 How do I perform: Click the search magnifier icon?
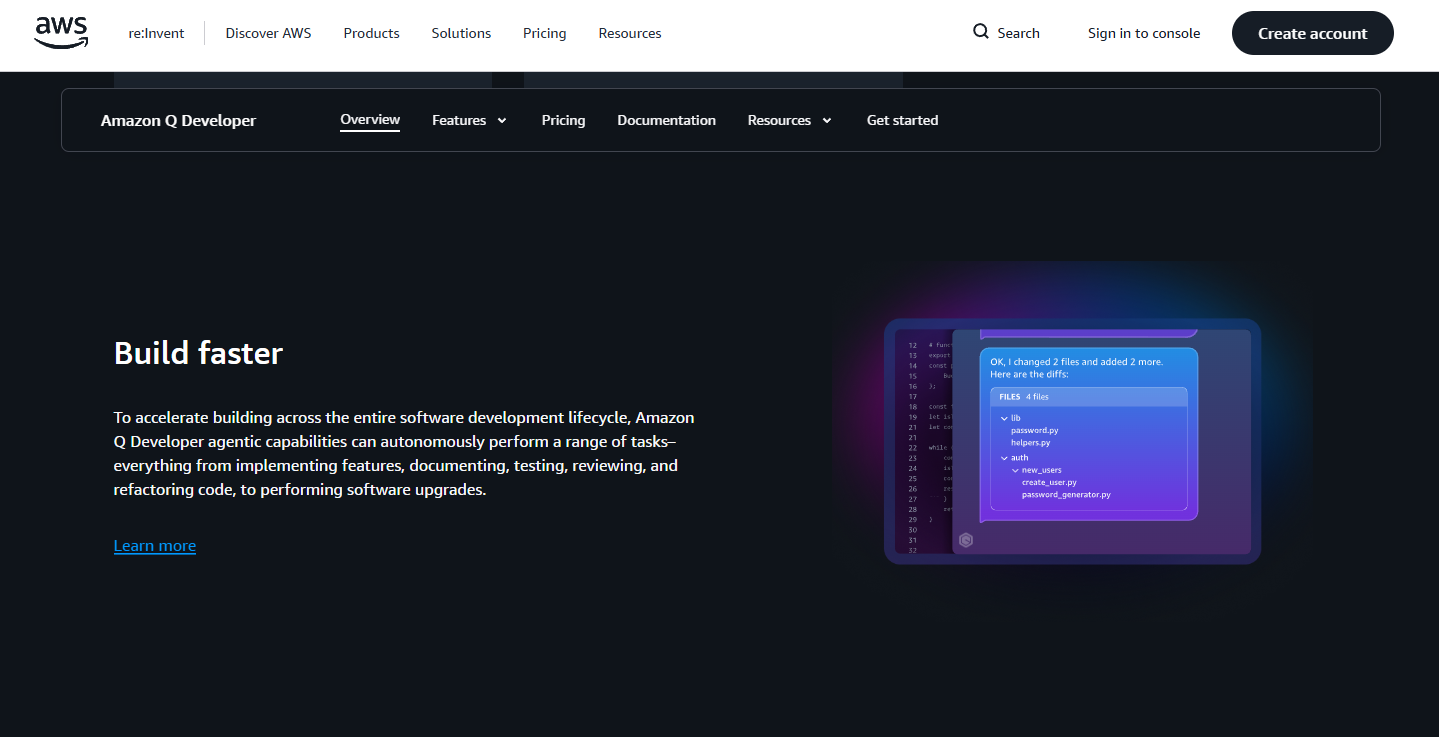[x=980, y=32]
